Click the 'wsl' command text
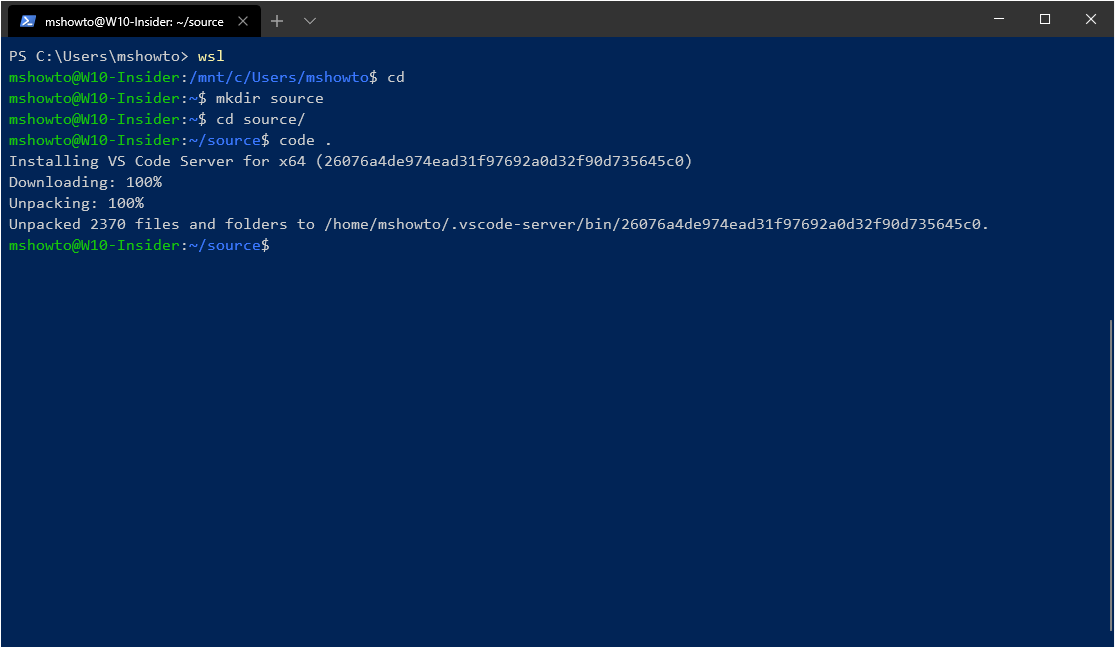 (x=211, y=56)
